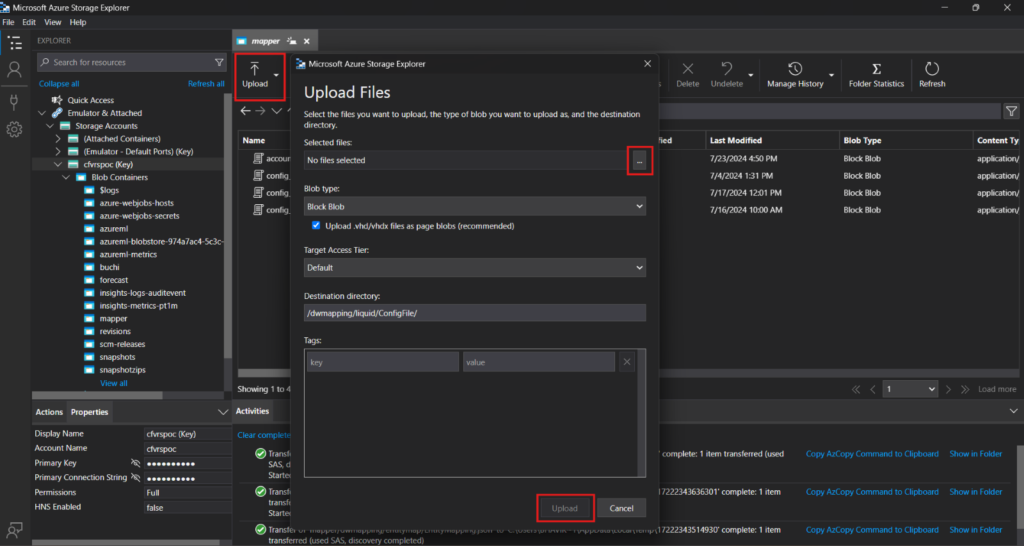Click the Delete toolbar icon

[x=688, y=76]
